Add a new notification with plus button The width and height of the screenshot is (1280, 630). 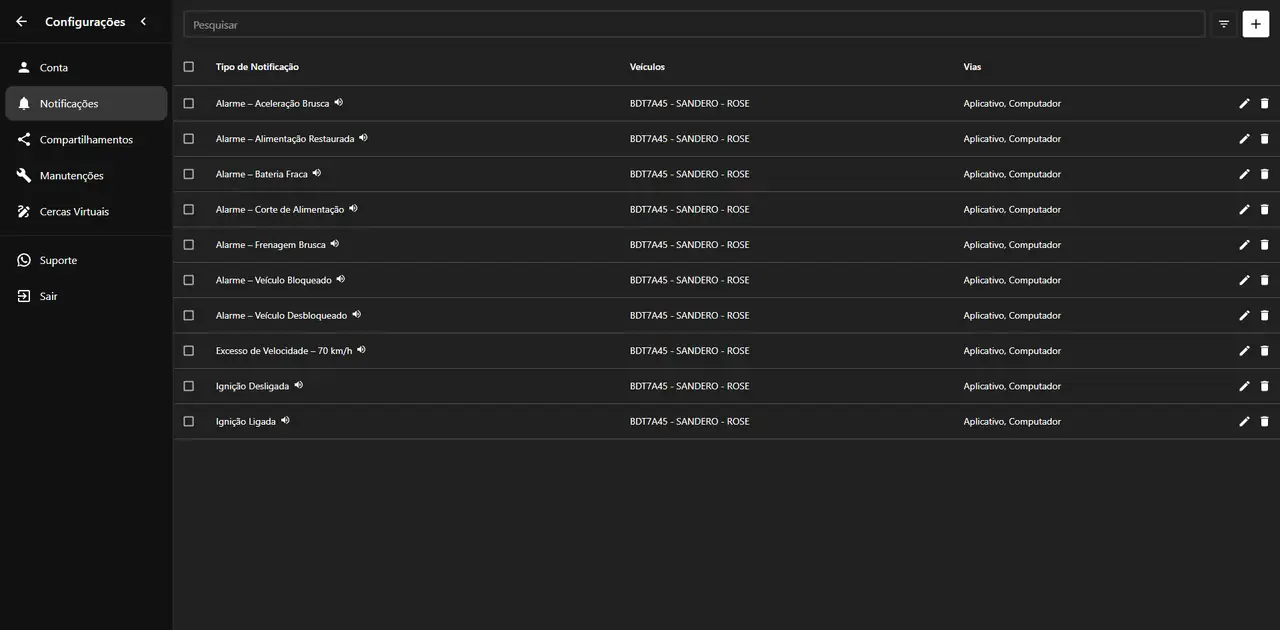[1256, 24]
